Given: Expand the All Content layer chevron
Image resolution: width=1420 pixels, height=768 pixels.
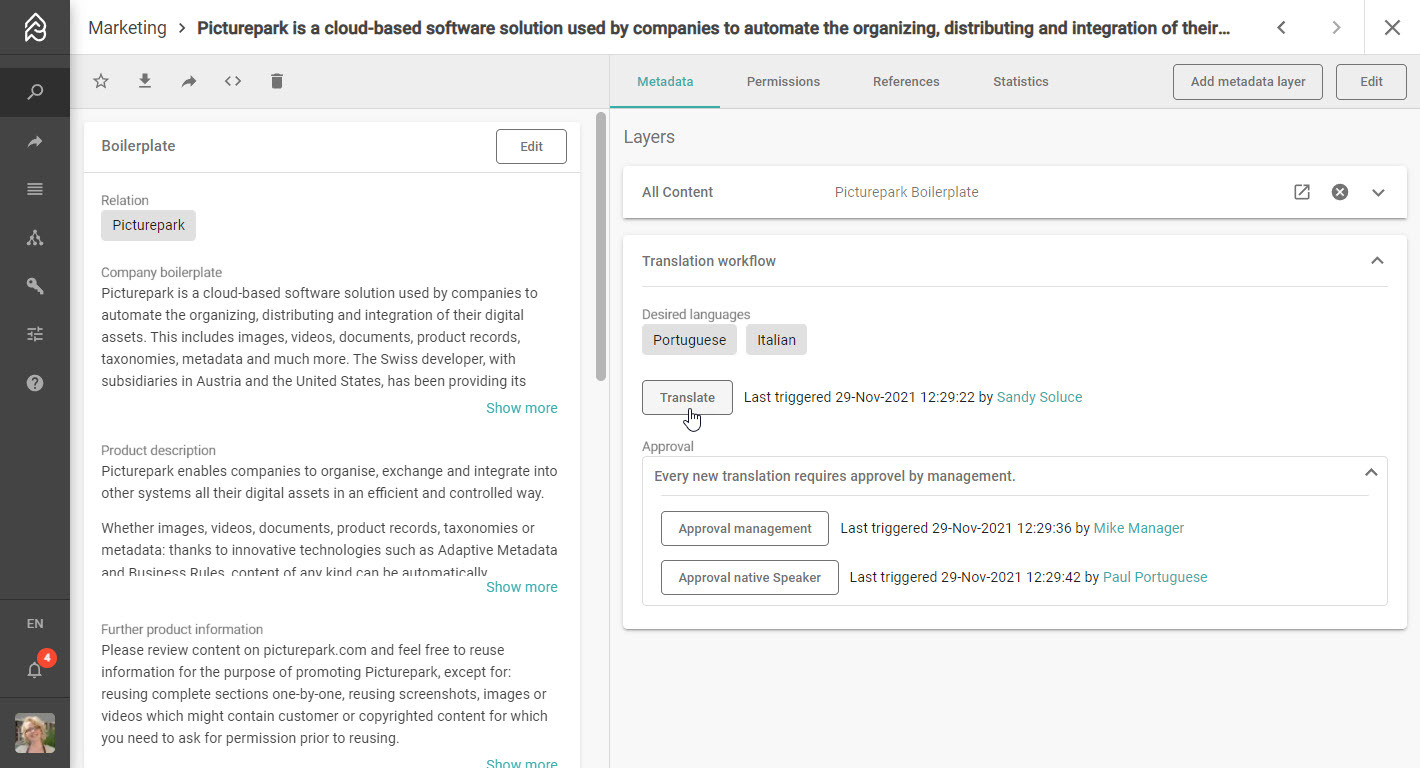Looking at the screenshot, I should (1378, 192).
